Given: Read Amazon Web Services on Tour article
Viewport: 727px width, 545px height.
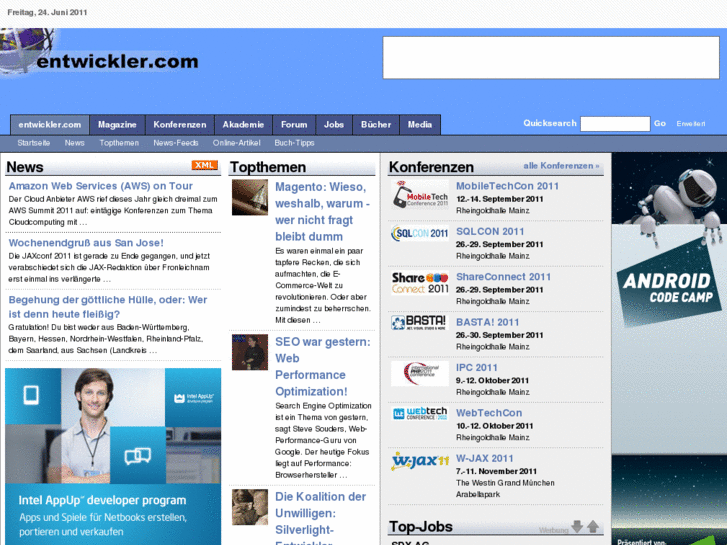Looking at the screenshot, I should [x=101, y=186].
